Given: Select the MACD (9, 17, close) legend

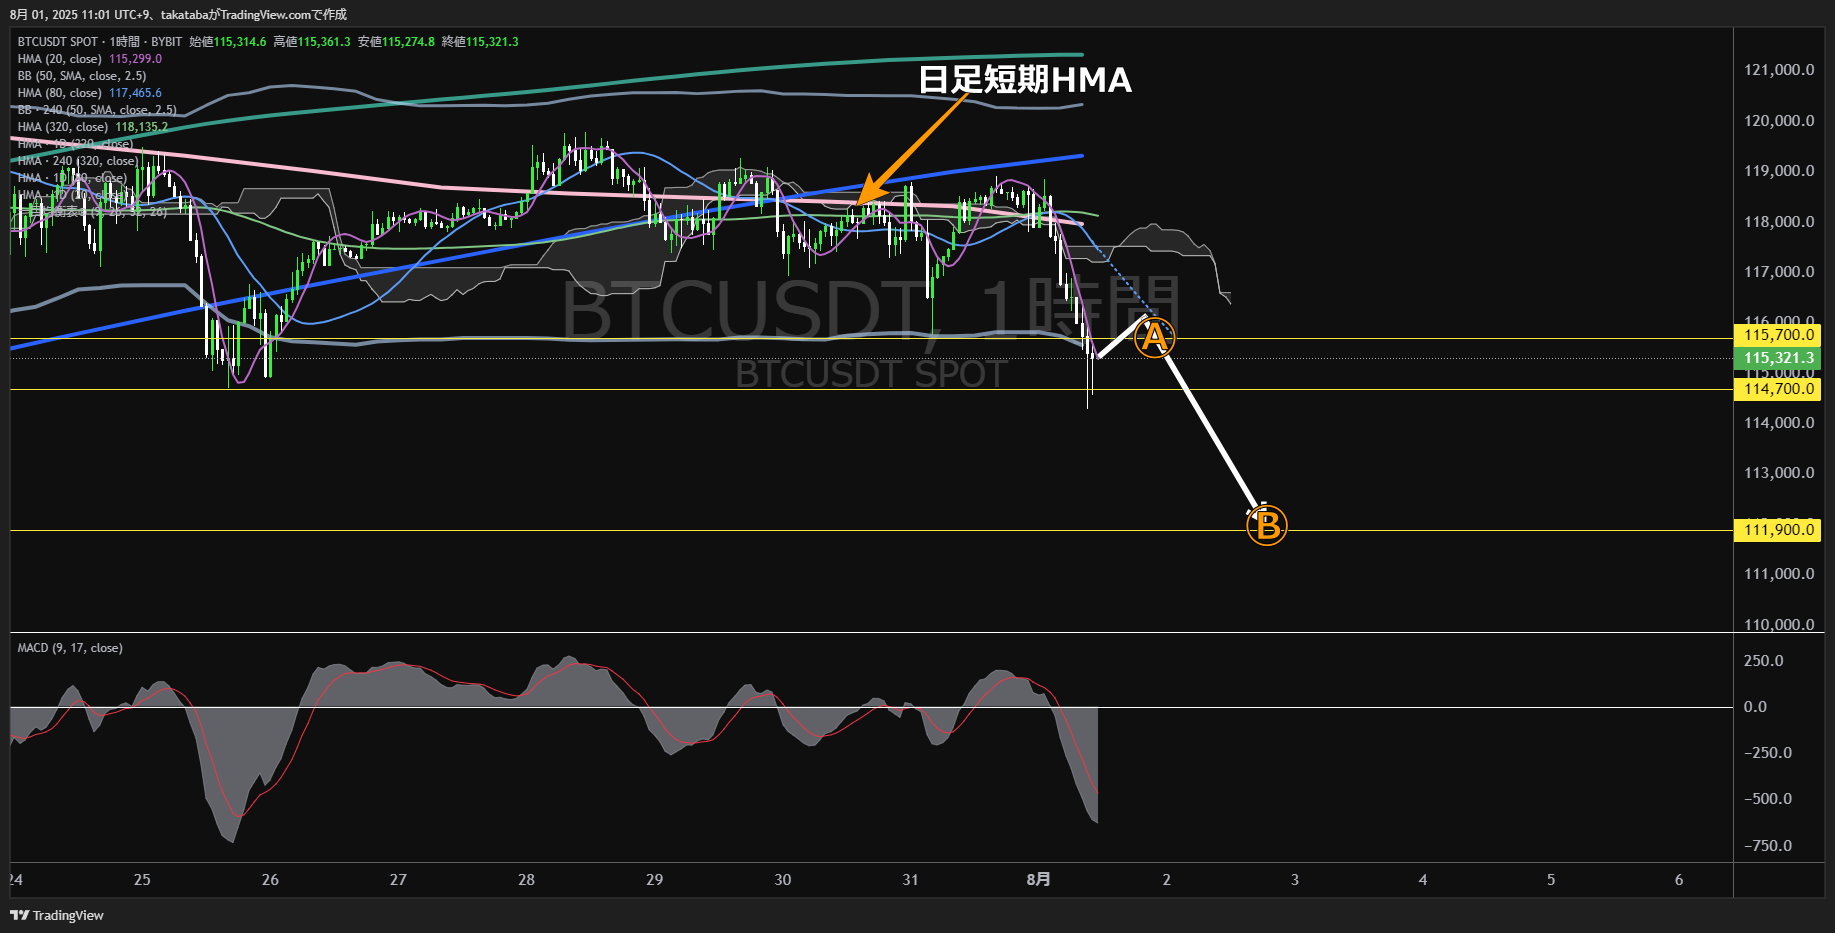Looking at the screenshot, I should 70,648.
